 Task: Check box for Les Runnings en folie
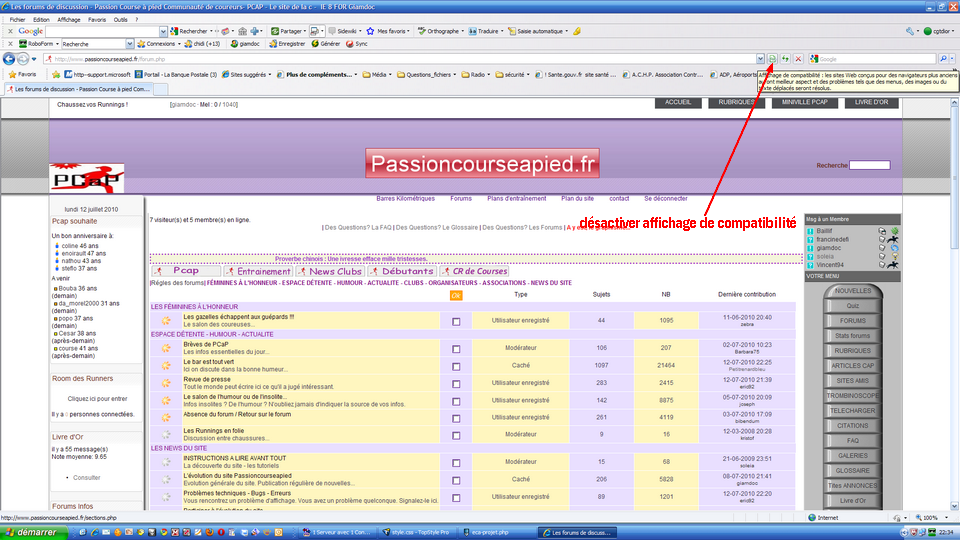click(456, 436)
